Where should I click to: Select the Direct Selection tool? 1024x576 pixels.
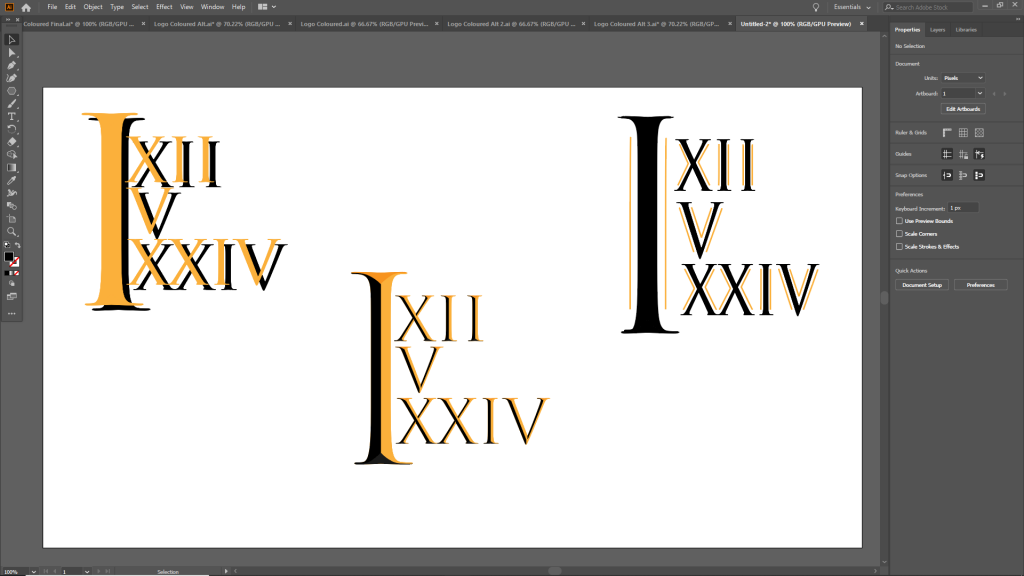pos(12,52)
